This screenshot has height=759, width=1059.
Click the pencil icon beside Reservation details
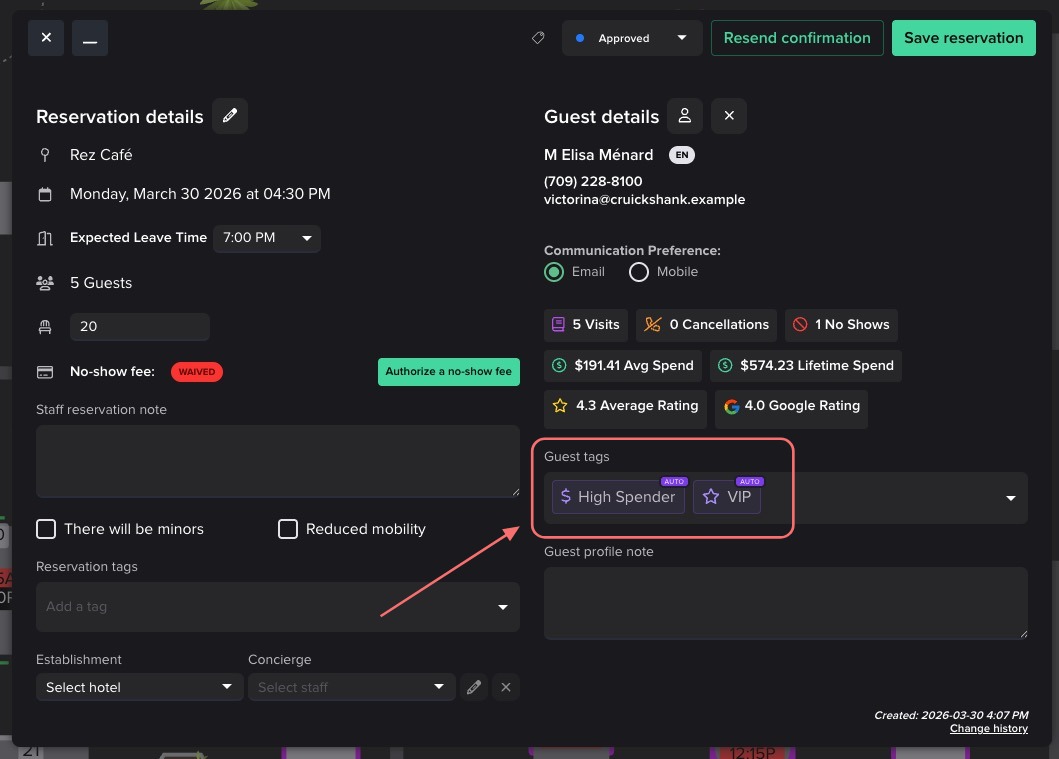click(230, 116)
